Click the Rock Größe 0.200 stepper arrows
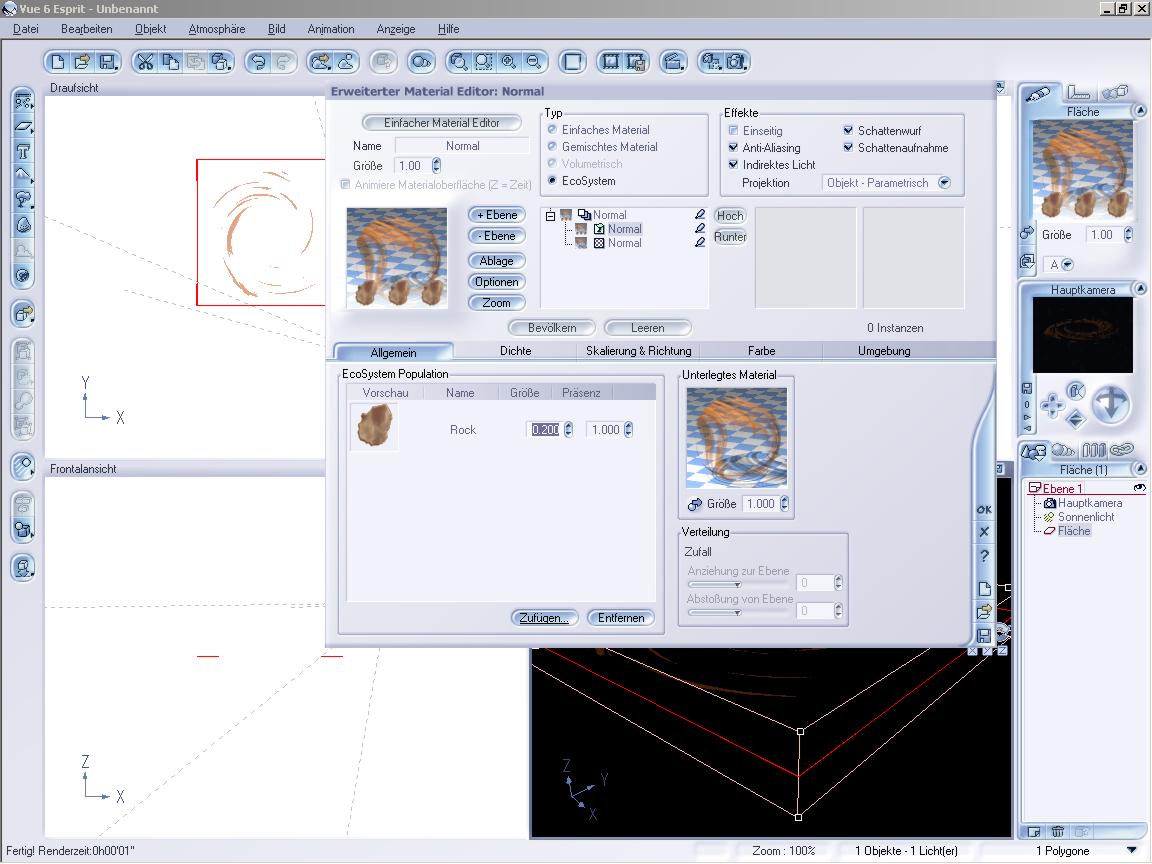Viewport: 1152px width, 864px height. [x=568, y=430]
